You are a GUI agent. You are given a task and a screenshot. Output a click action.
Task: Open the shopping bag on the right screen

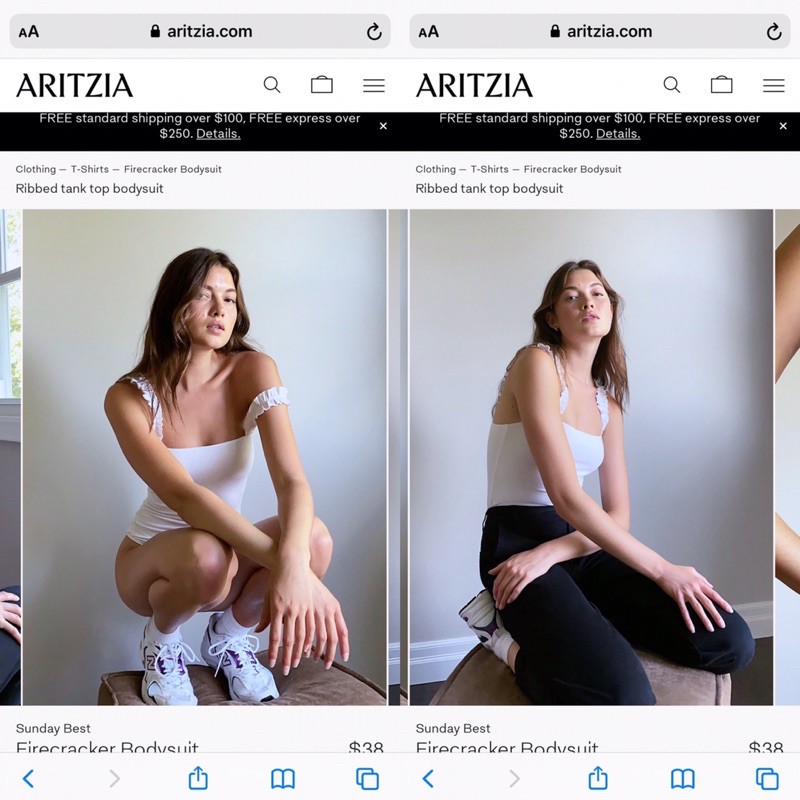point(722,85)
